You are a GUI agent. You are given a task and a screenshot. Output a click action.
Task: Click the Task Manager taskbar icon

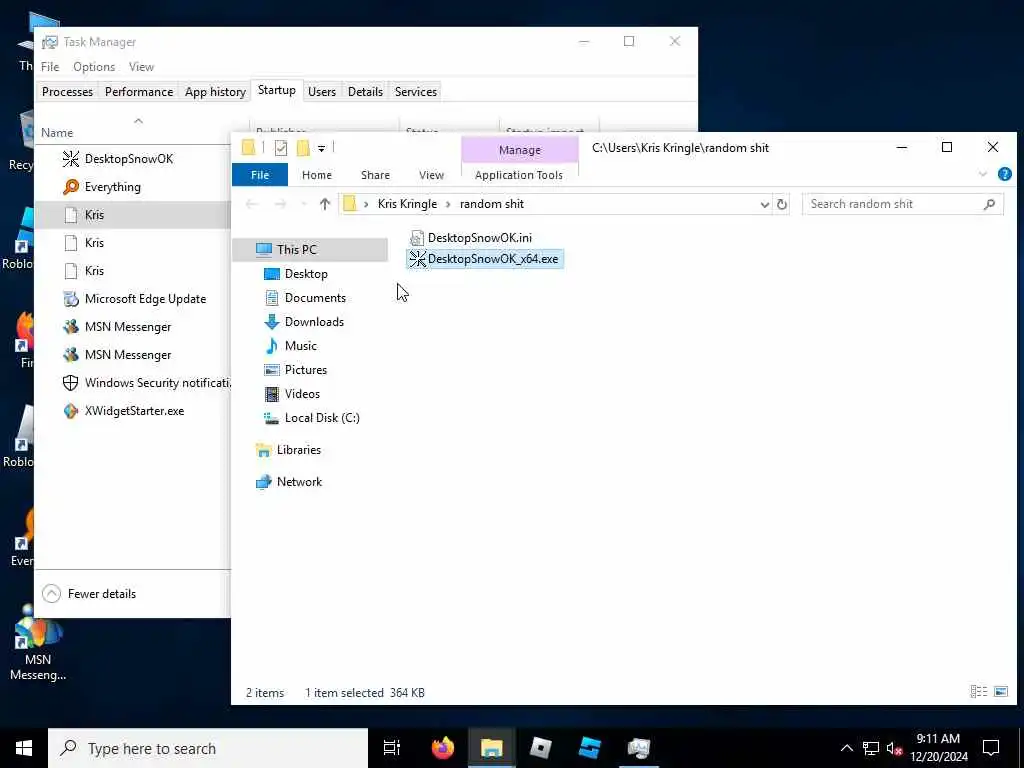point(639,748)
